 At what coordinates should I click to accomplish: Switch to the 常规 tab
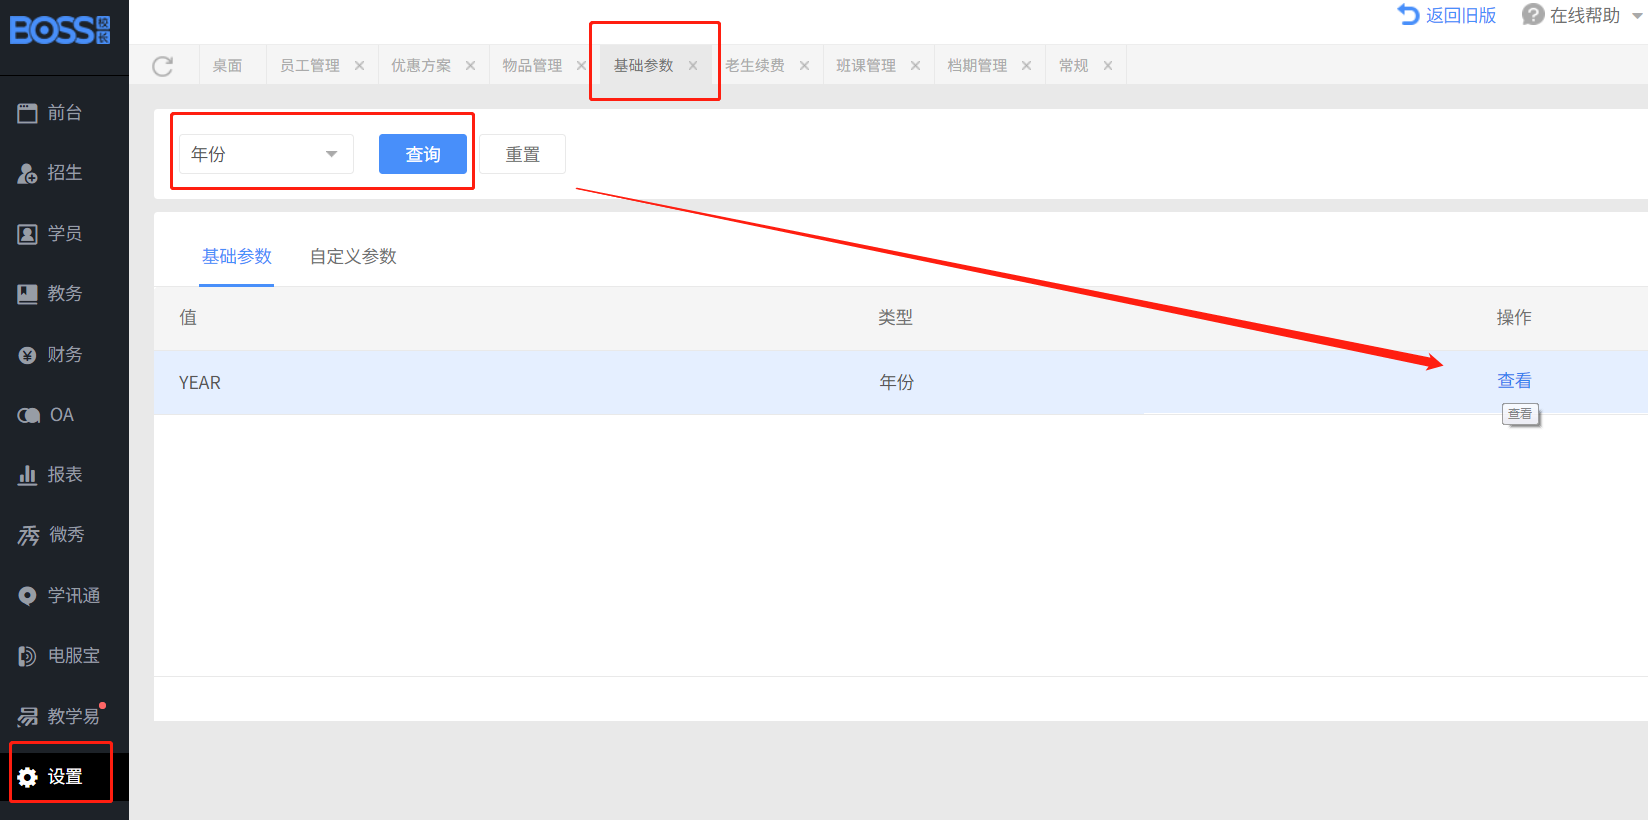click(x=1073, y=66)
